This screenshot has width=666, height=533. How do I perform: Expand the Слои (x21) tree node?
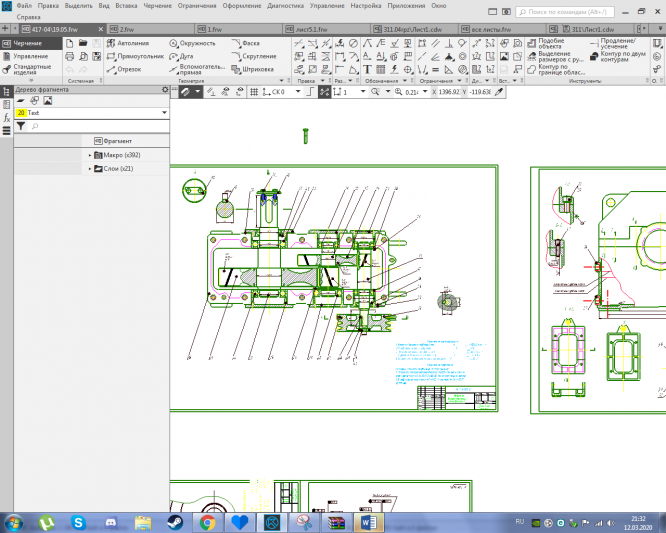(x=89, y=169)
